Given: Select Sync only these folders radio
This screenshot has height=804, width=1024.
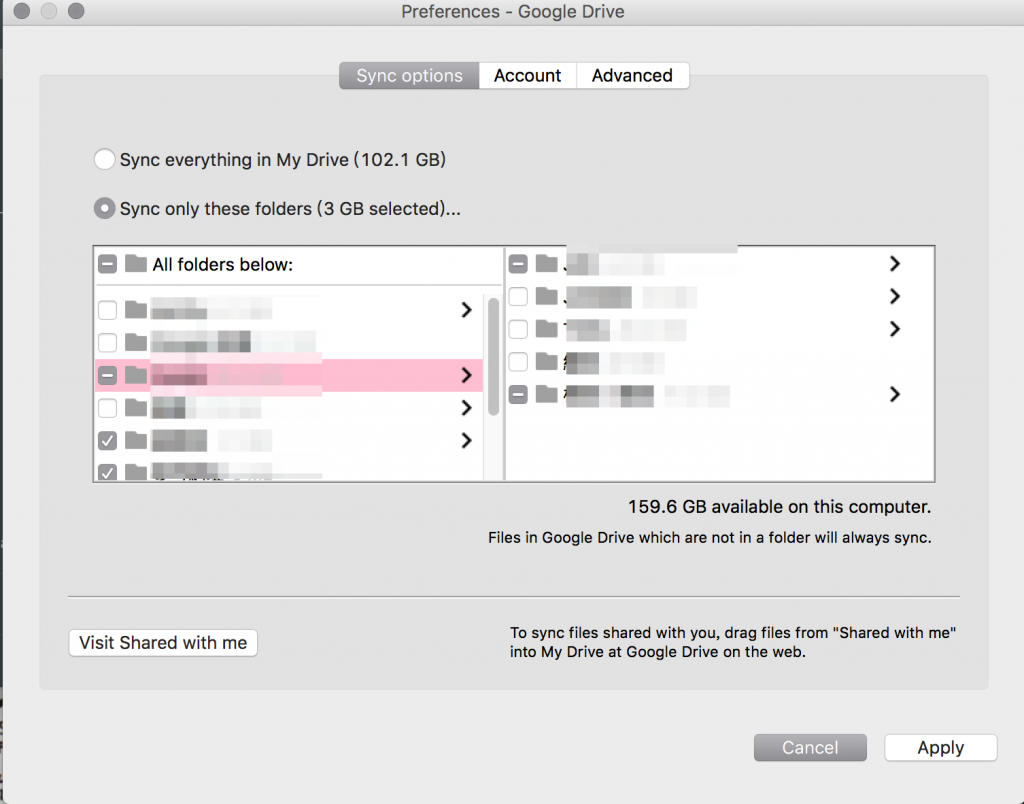Looking at the screenshot, I should (x=104, y=208).
